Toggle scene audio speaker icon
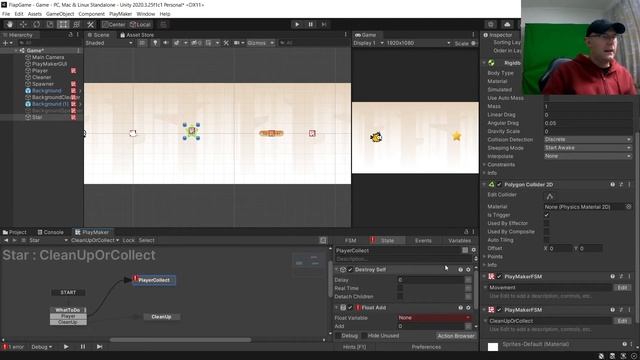This screenshot has width=640, height=360. click(x=166, y=43)
